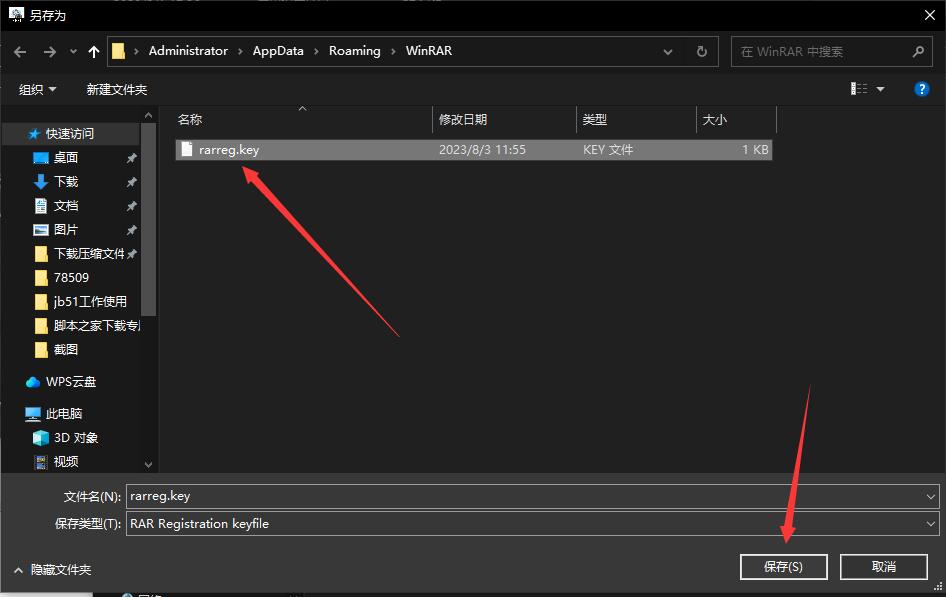Open jb51工作使用 folder
Image resolution: width=946 pixels, height=597 pixels.
tap(89, 302)
